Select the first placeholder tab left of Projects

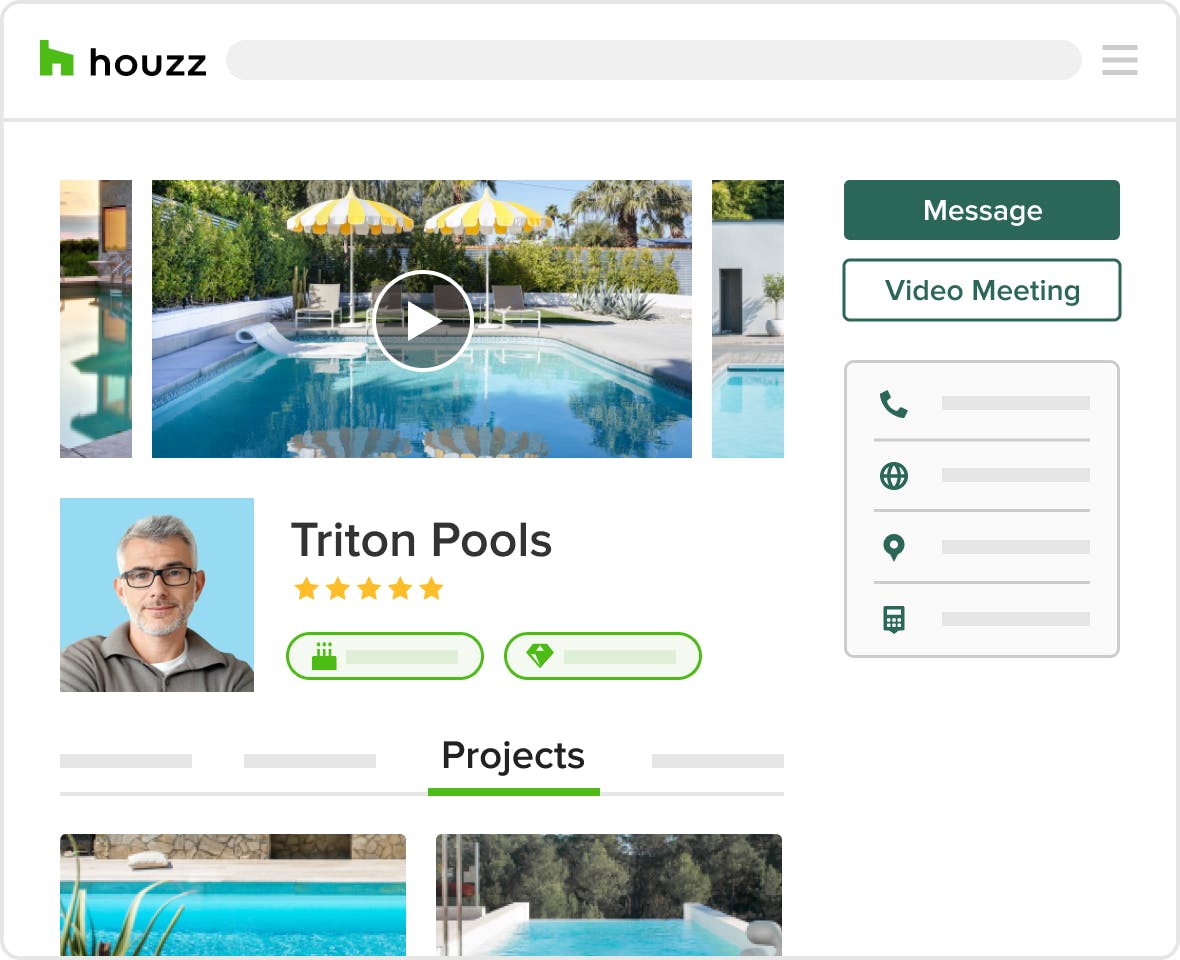[x=126, y=761]
